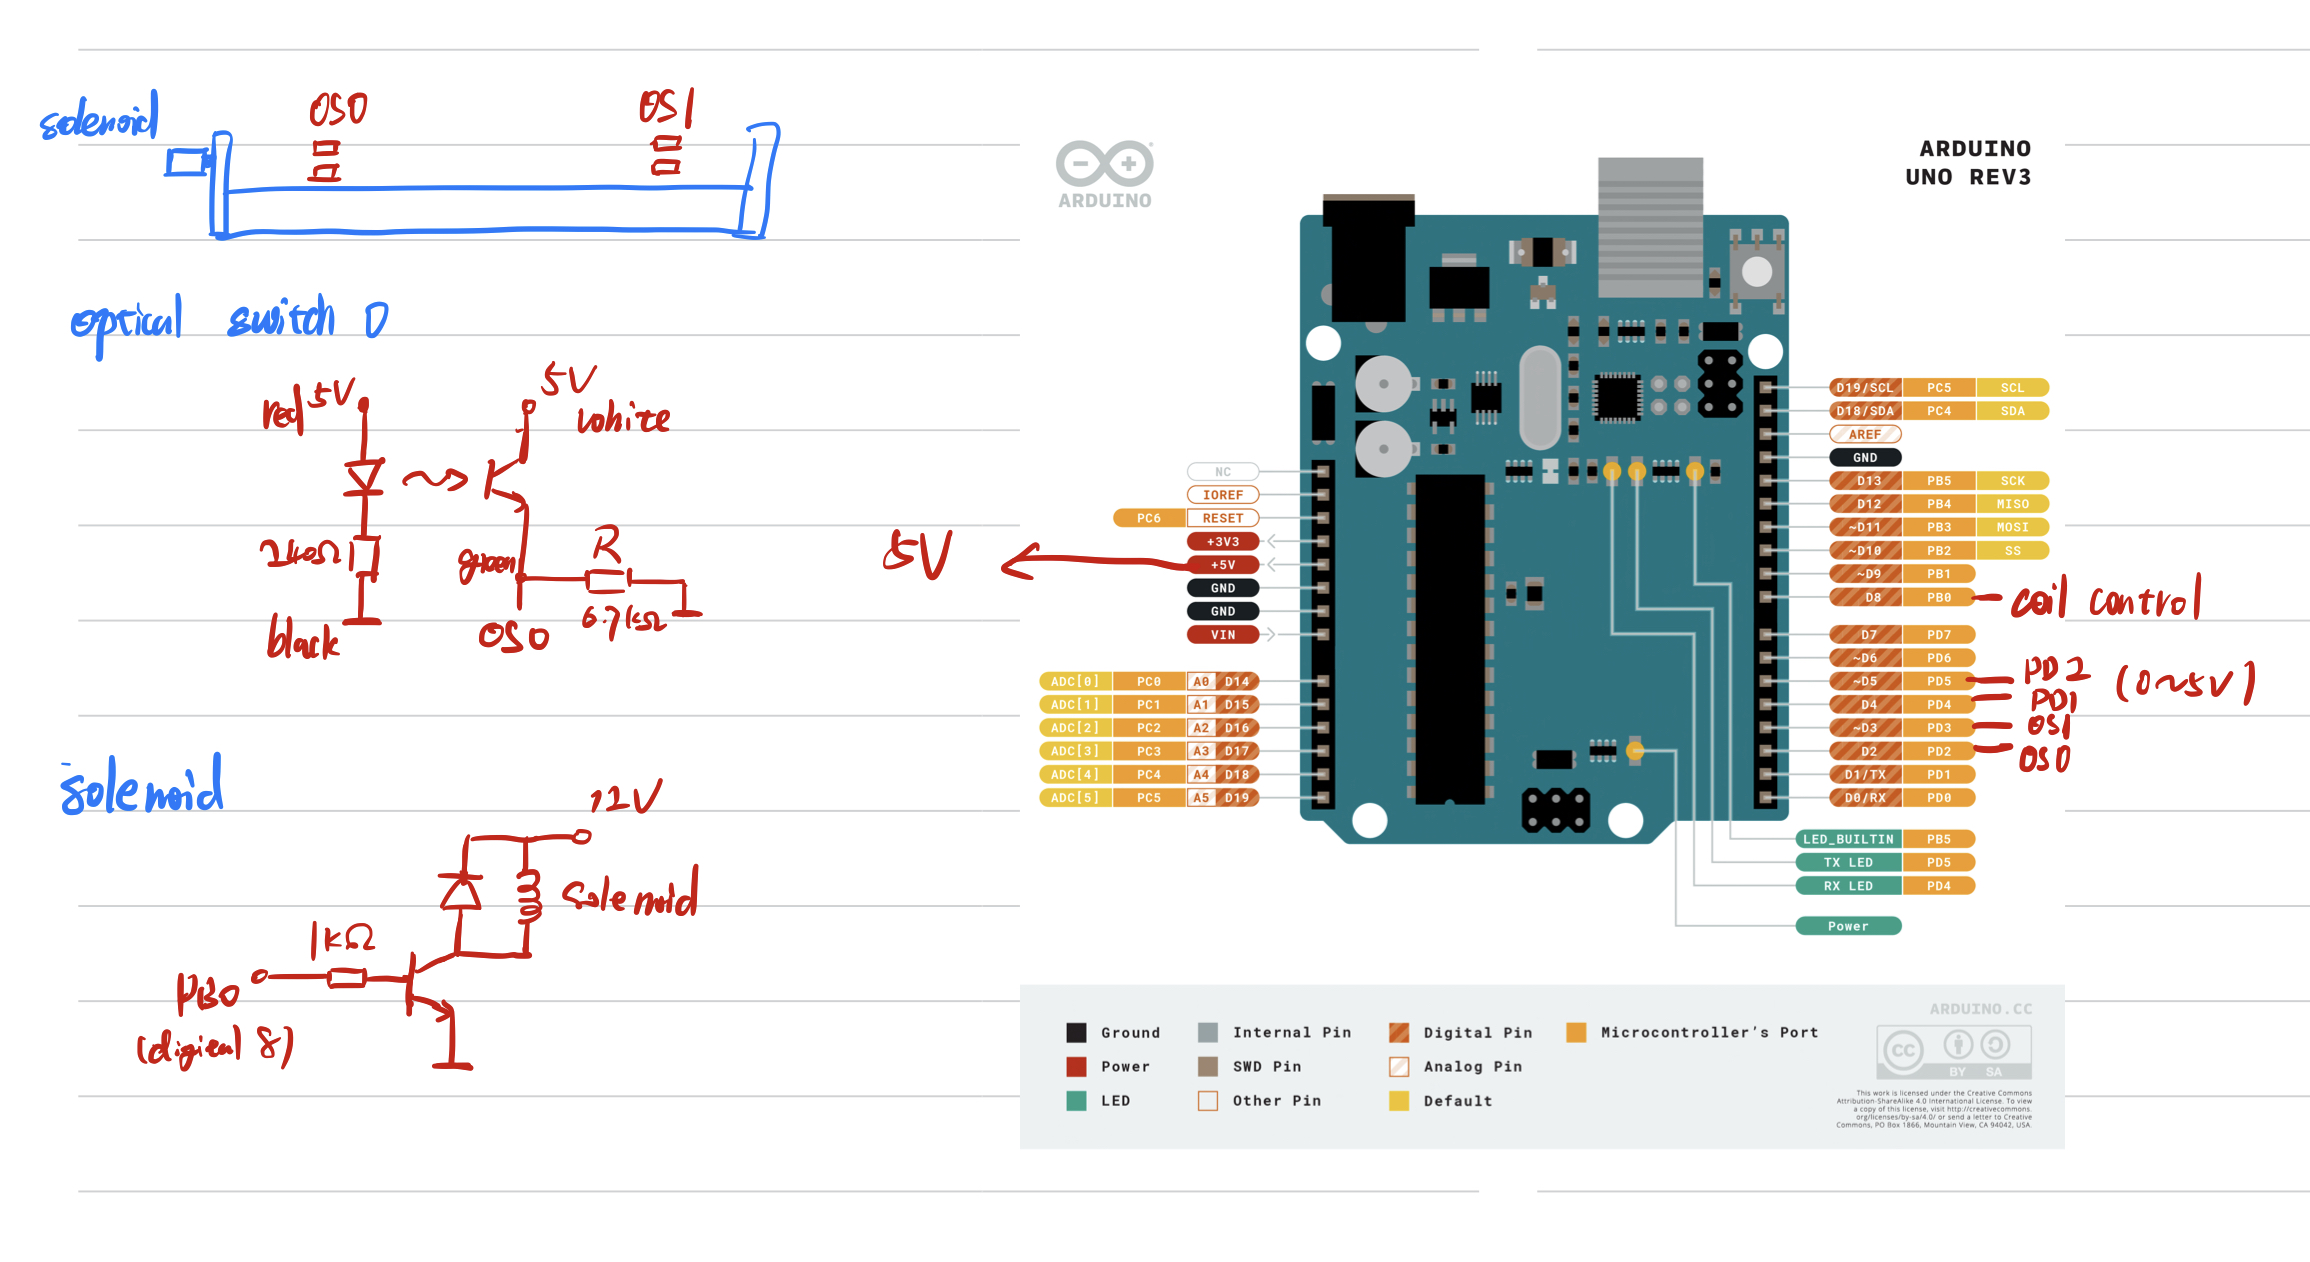Click the Arduino infinity logo

click(x=1104, y=163)
